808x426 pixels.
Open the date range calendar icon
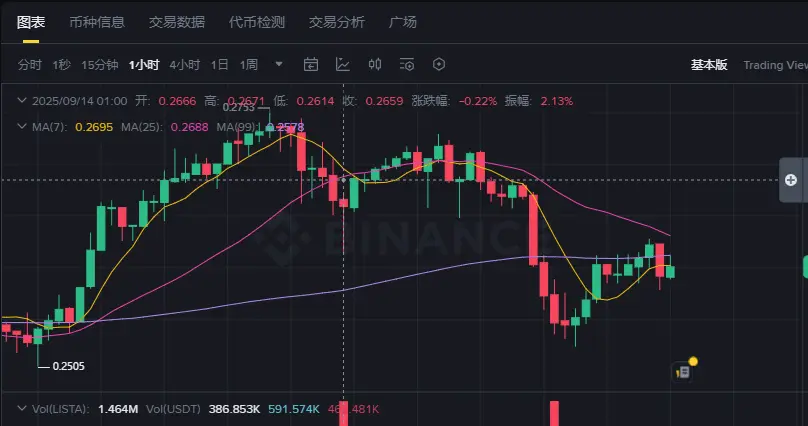click(x=310, y=65)
